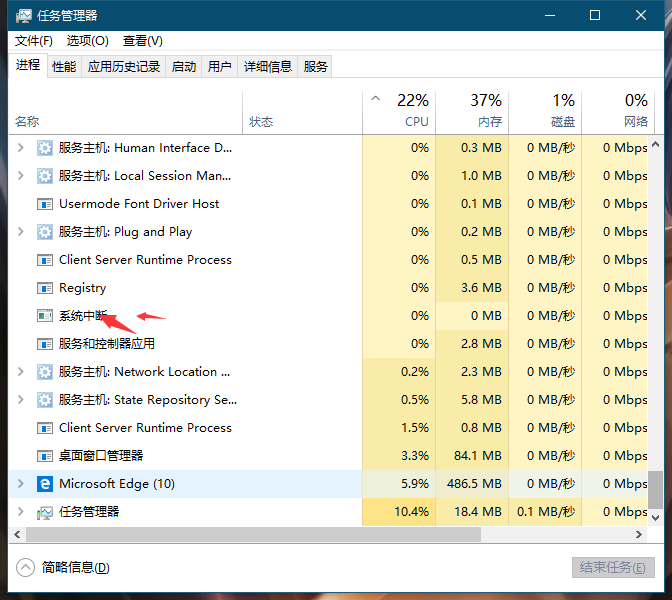Click the 任务管理器 process row icon
The image size is (672, 600).
click(44, 512)
